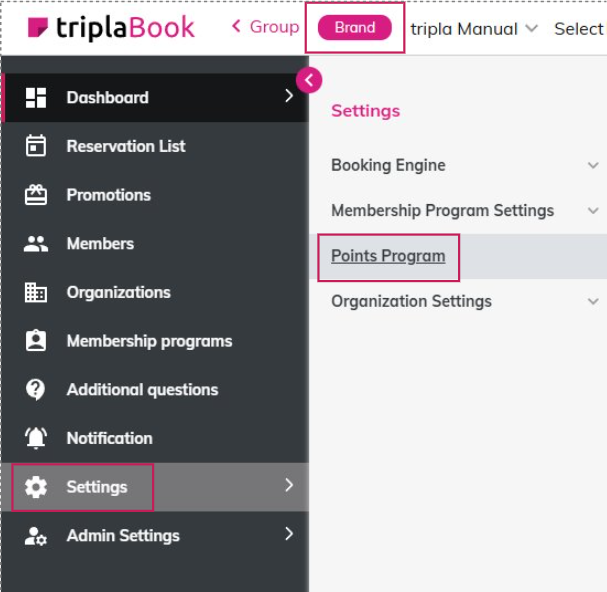The image size is (607, 592).
Task: Click the Membership programs badge icon
Action: pos(36,341)
